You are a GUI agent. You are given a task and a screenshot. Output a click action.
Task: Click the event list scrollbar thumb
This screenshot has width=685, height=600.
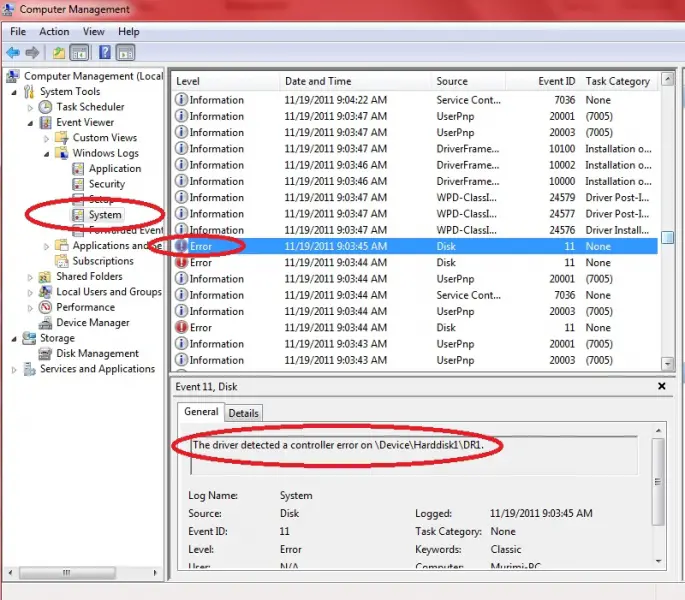point(668,237)
